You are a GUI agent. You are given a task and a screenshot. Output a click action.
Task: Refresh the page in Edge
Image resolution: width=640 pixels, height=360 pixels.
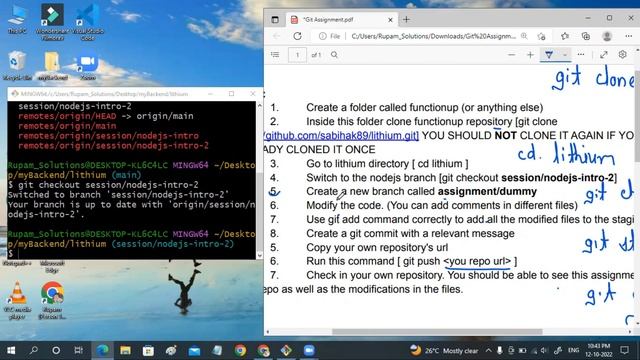click(298, 36)
